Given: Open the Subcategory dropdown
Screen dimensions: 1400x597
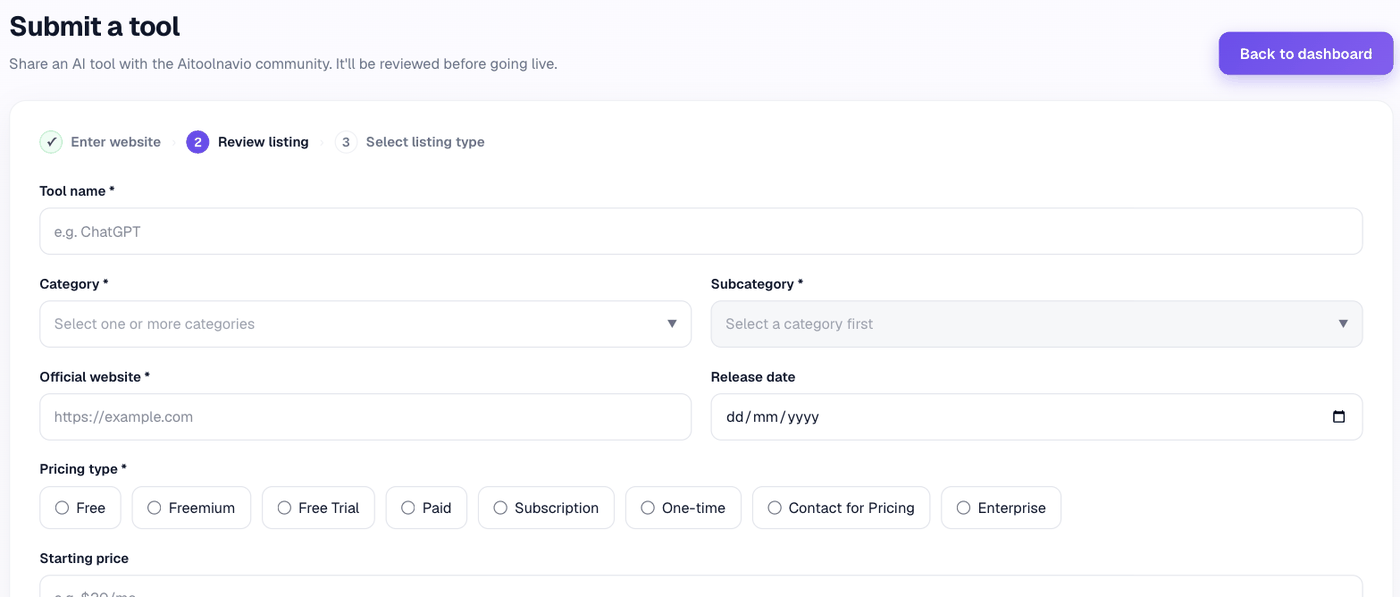Looking at the screenshot, I should 1036,324.
